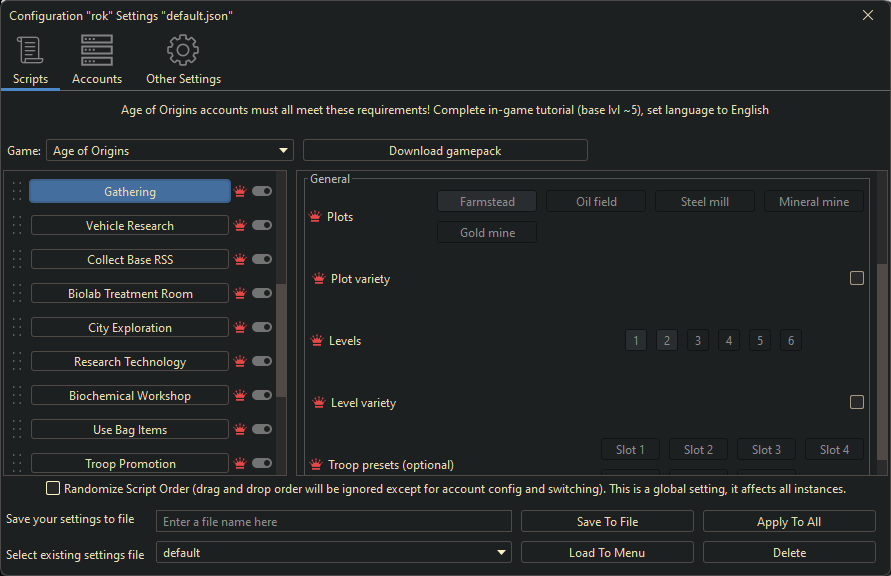This screenshot has width=891, height=576.
Task: Select the Farmstead plot
Action: click(x=487, y=200)
